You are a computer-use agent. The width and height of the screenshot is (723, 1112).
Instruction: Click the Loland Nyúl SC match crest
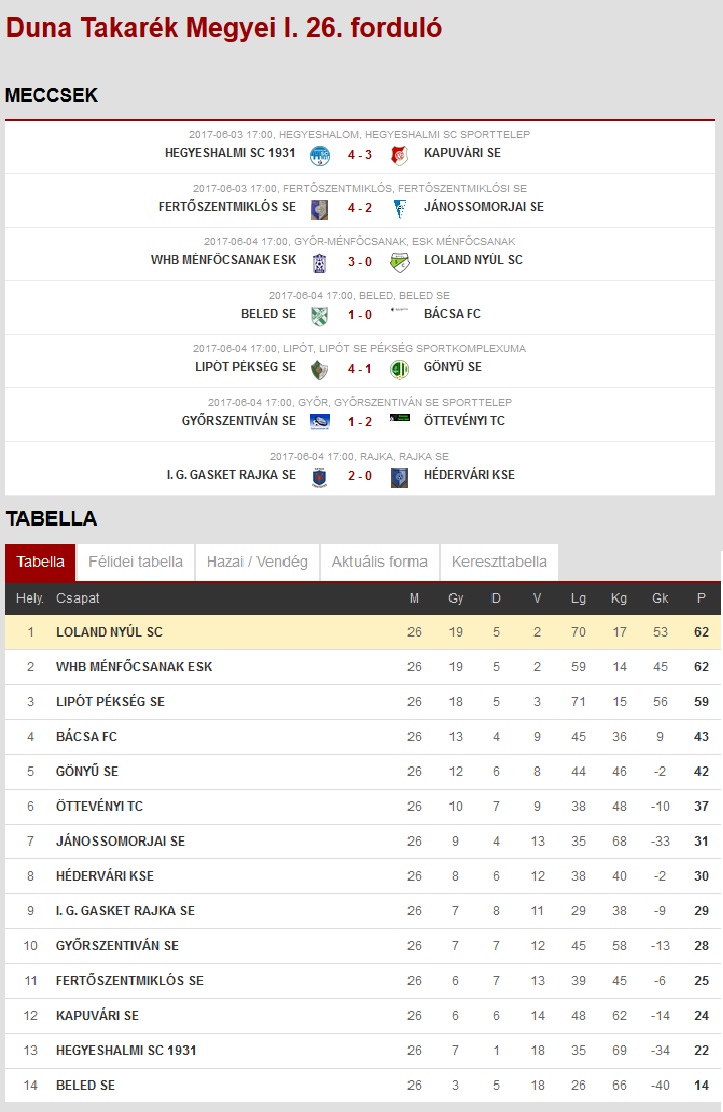(x=400, y=262)
